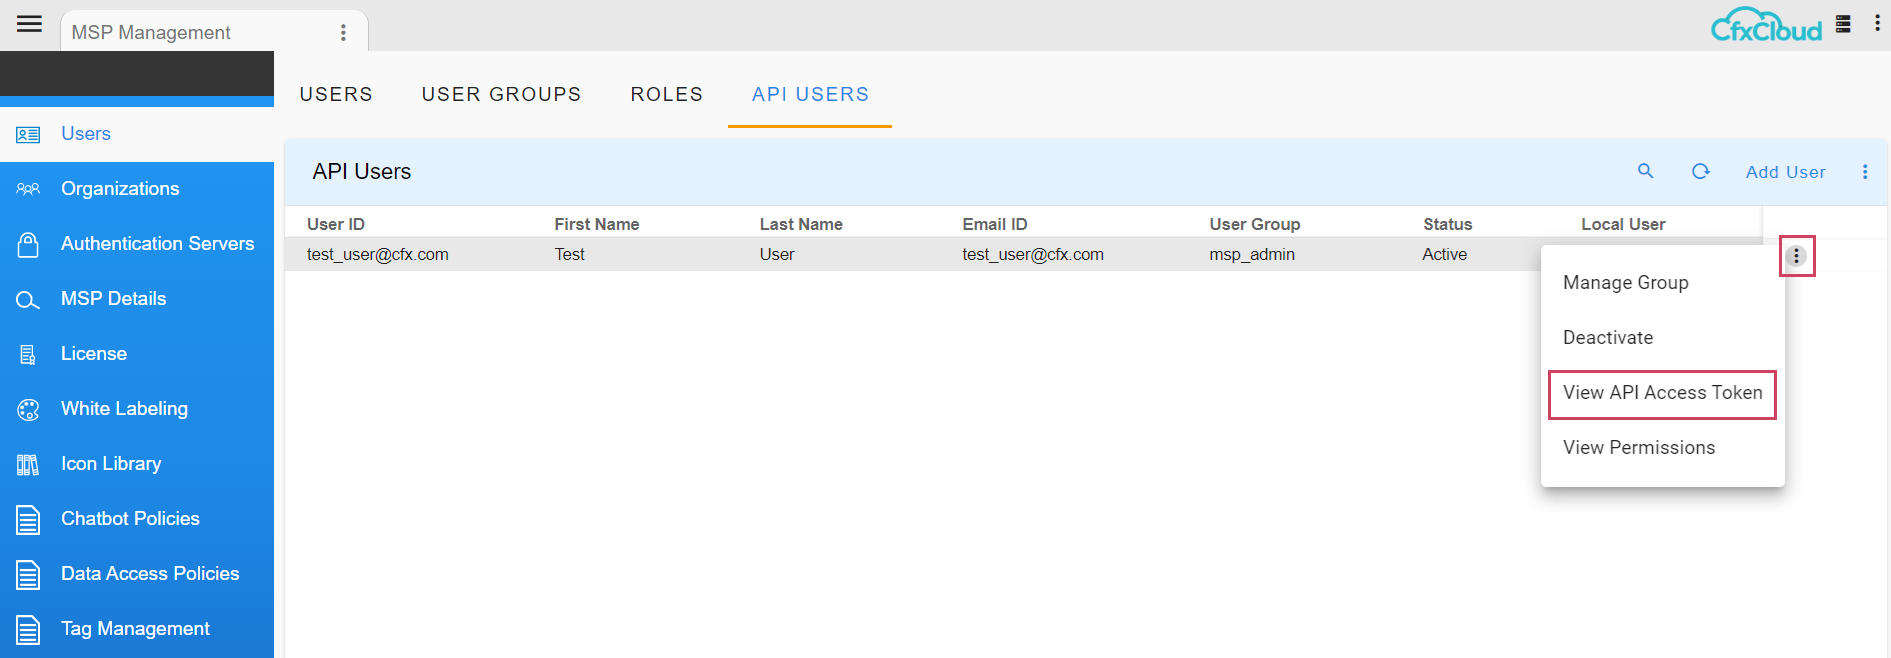This screenshot has height=658, width=1891.
Task: Select View API Access Token
Action: coord(1662,393)
